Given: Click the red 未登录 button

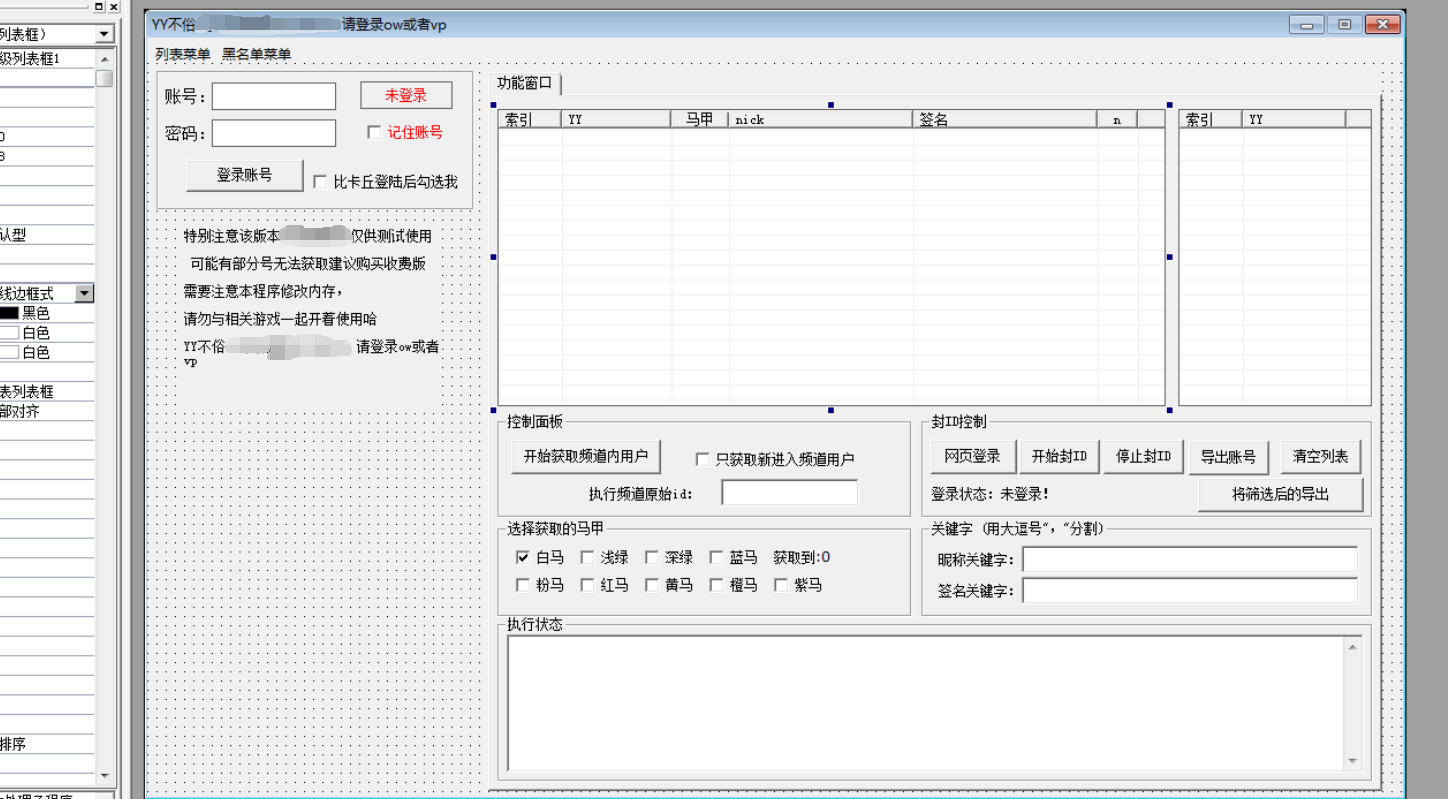Looking at the screenshot, I should pos(406,95).
